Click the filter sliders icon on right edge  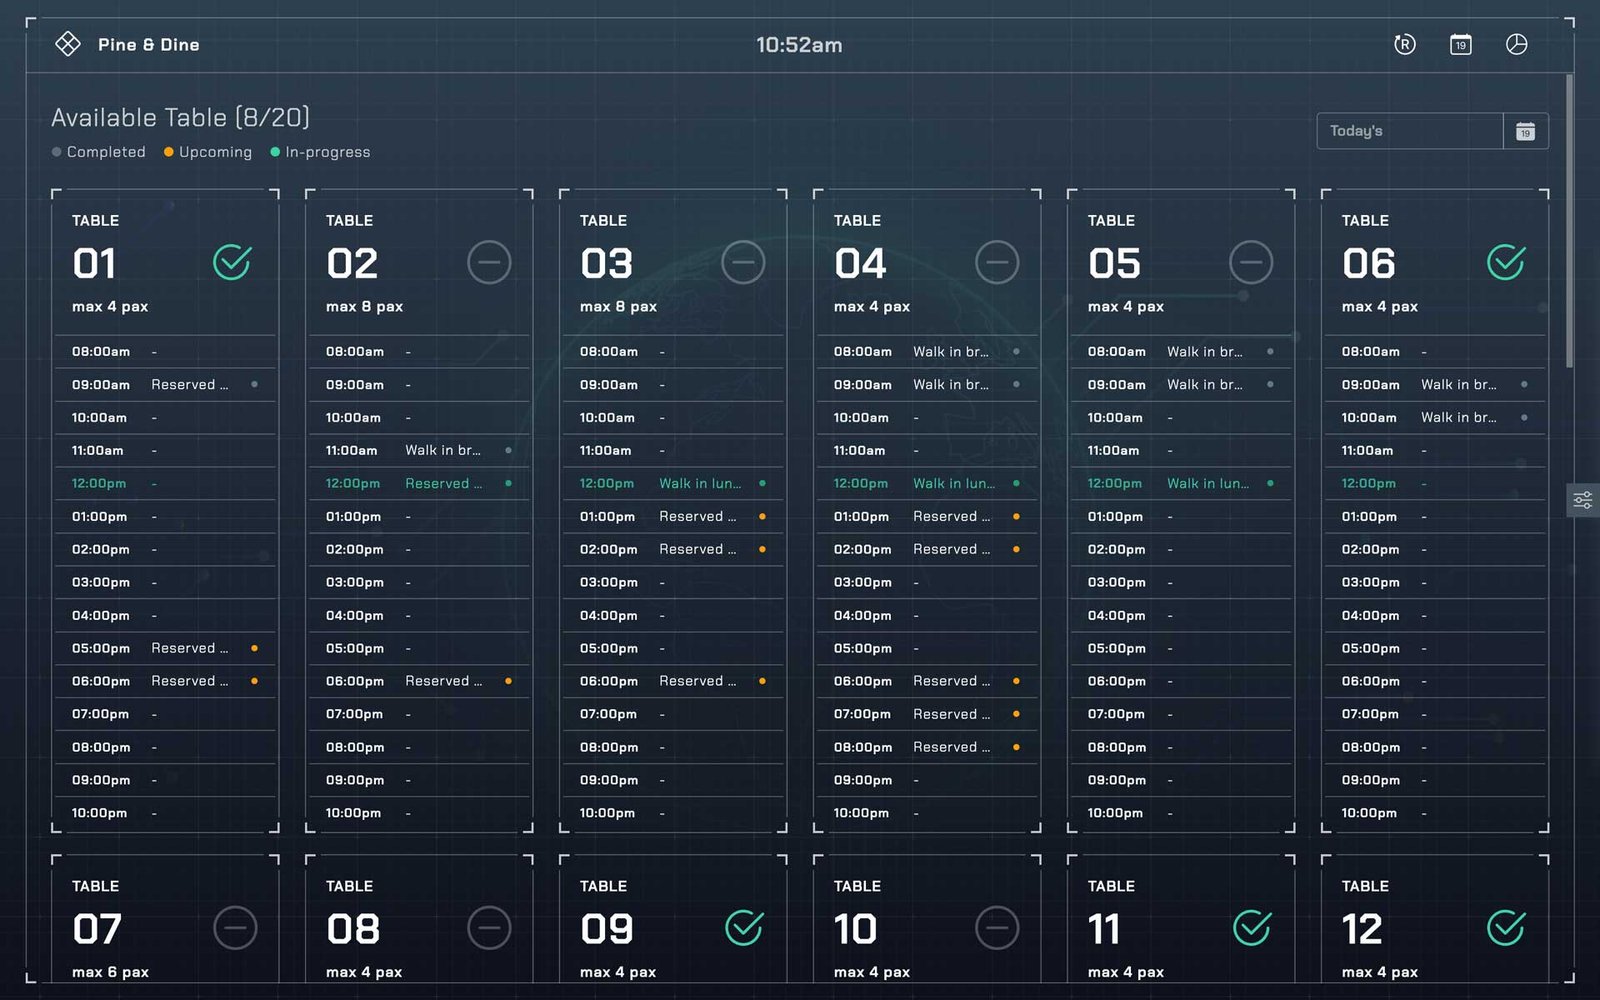click(1582, 500)
